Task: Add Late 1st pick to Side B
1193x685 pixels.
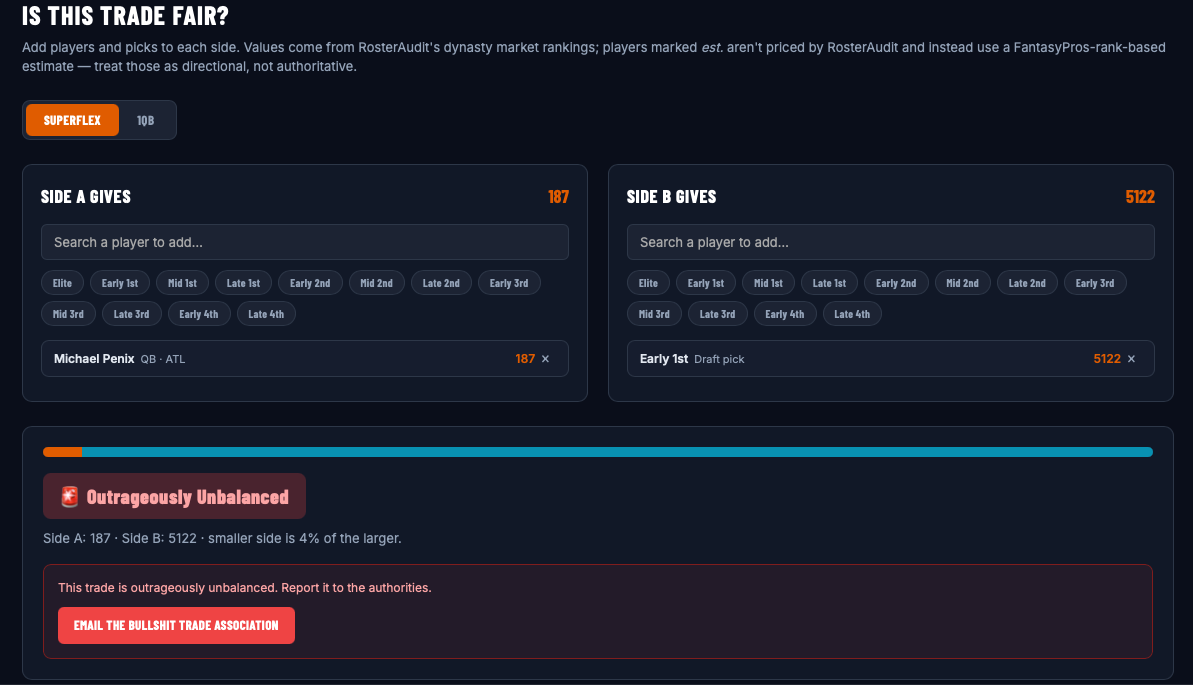Action: coord(829,283)
